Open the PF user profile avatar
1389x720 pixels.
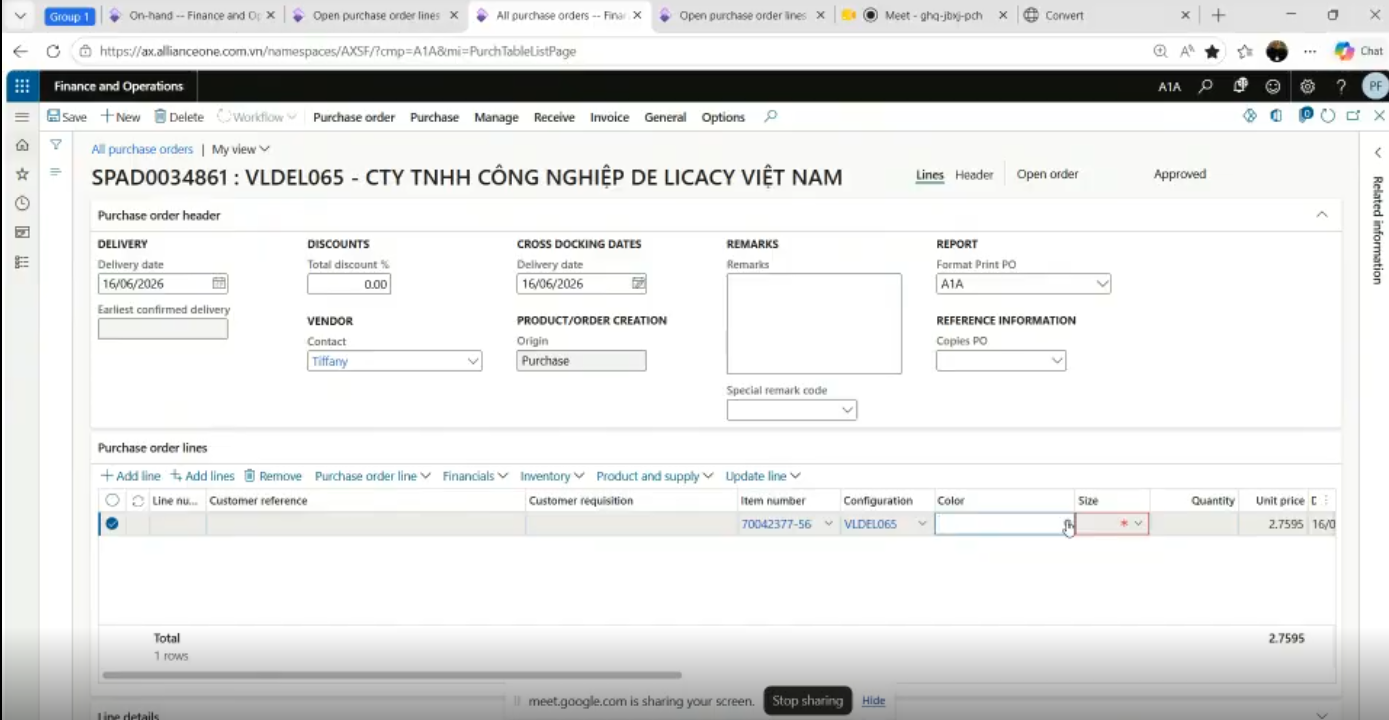pos(1375,86)
